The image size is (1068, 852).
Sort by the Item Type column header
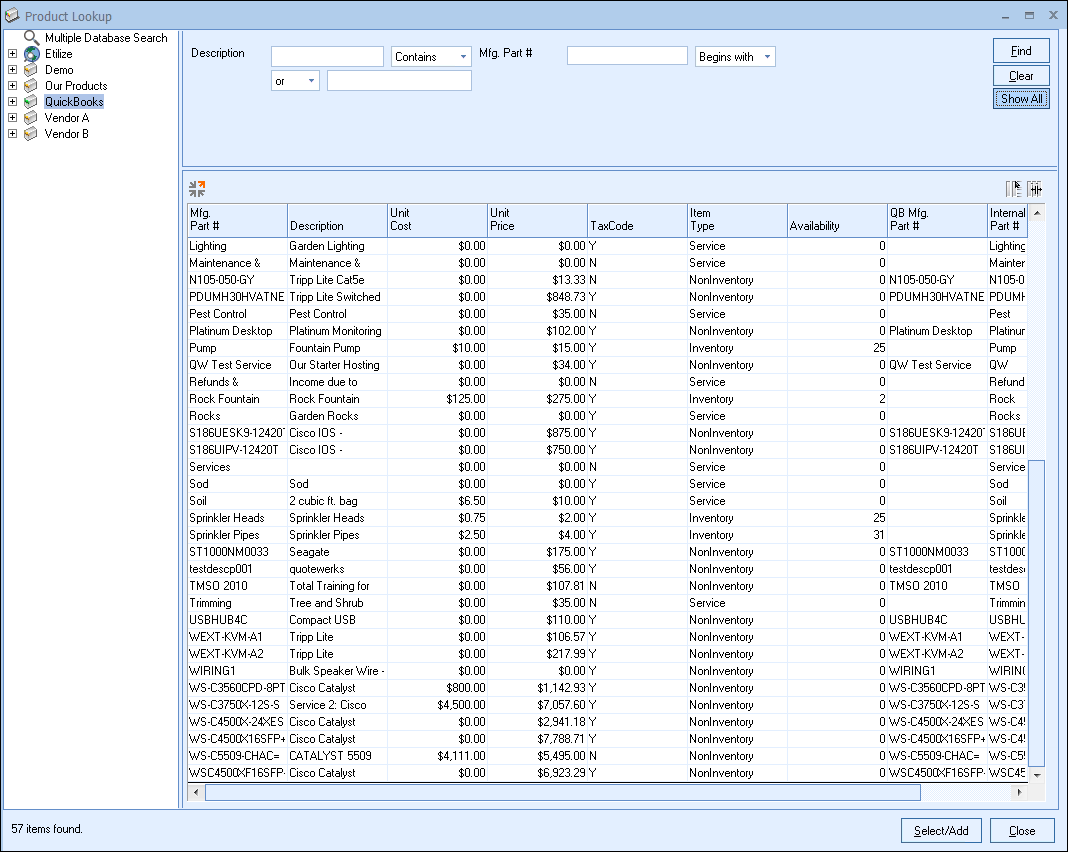tap(735, 219)
